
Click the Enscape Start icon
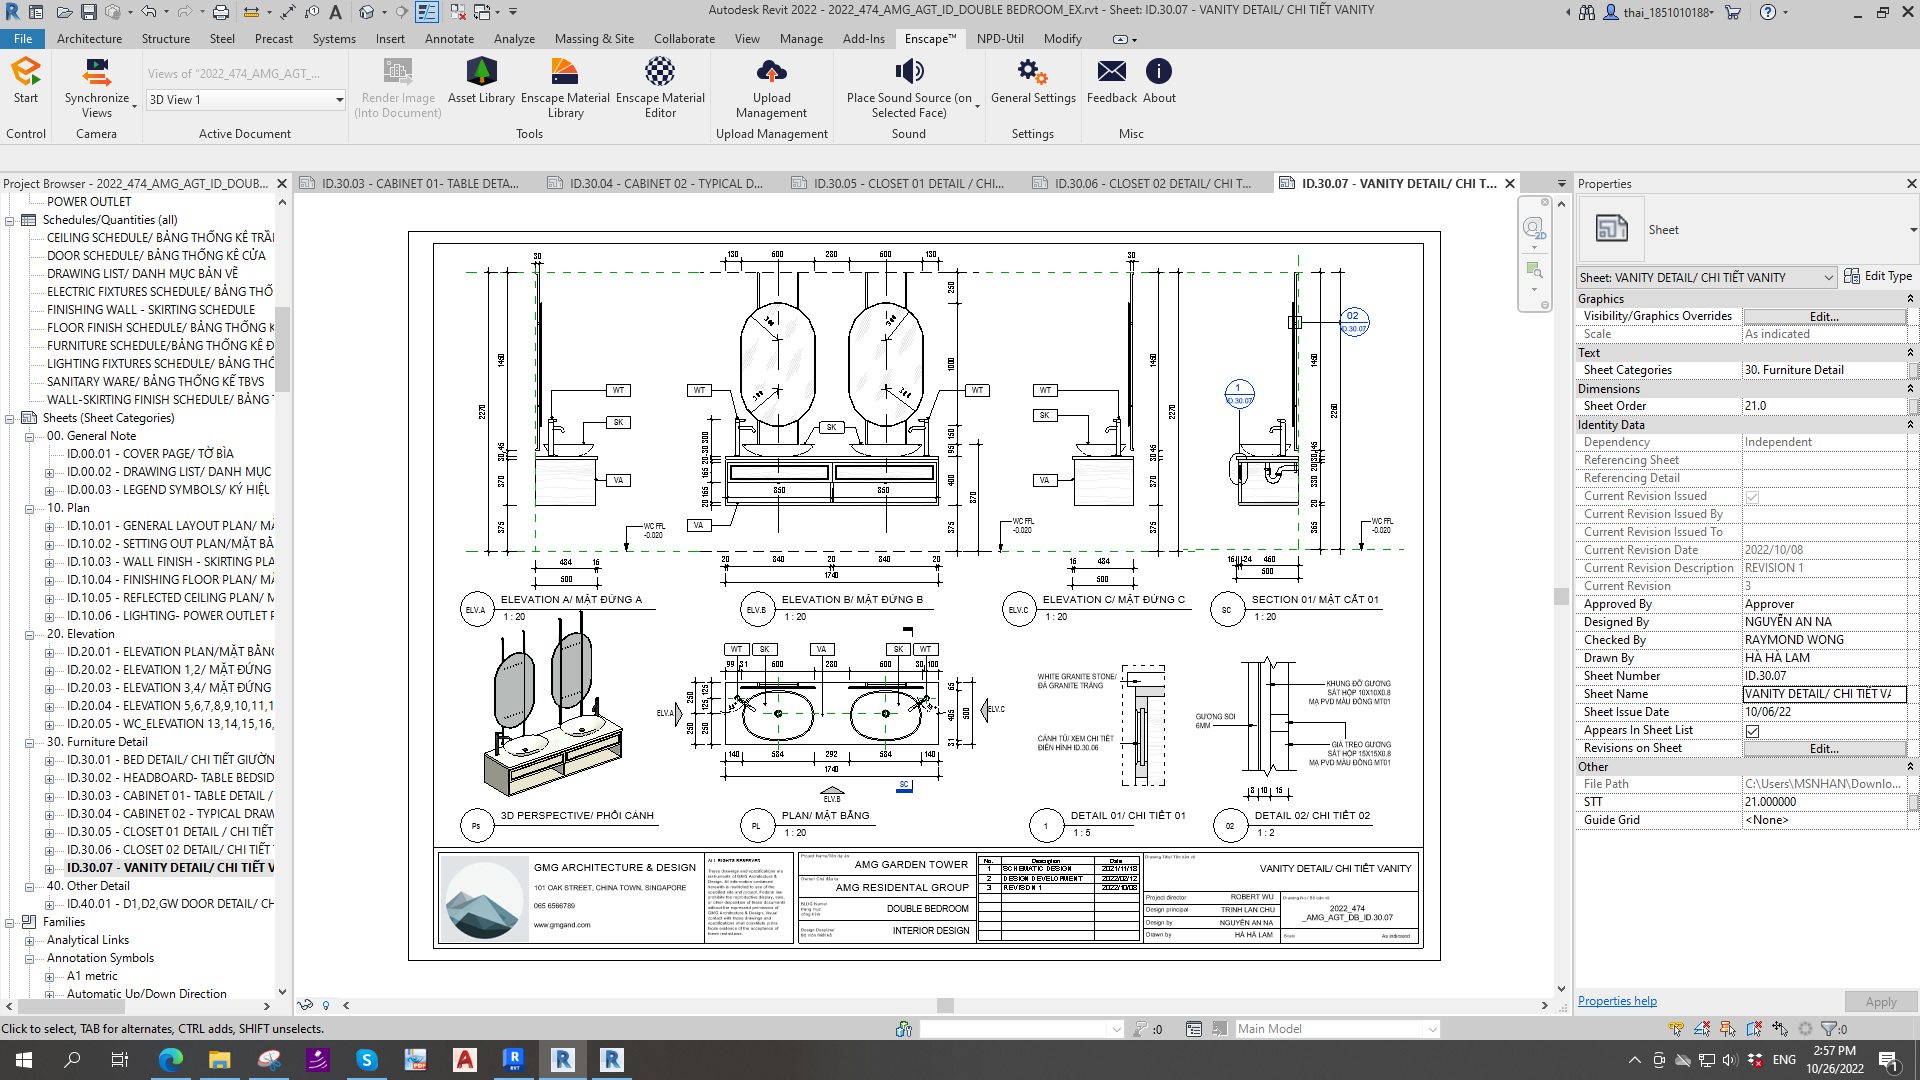click(x=26, y=72)
